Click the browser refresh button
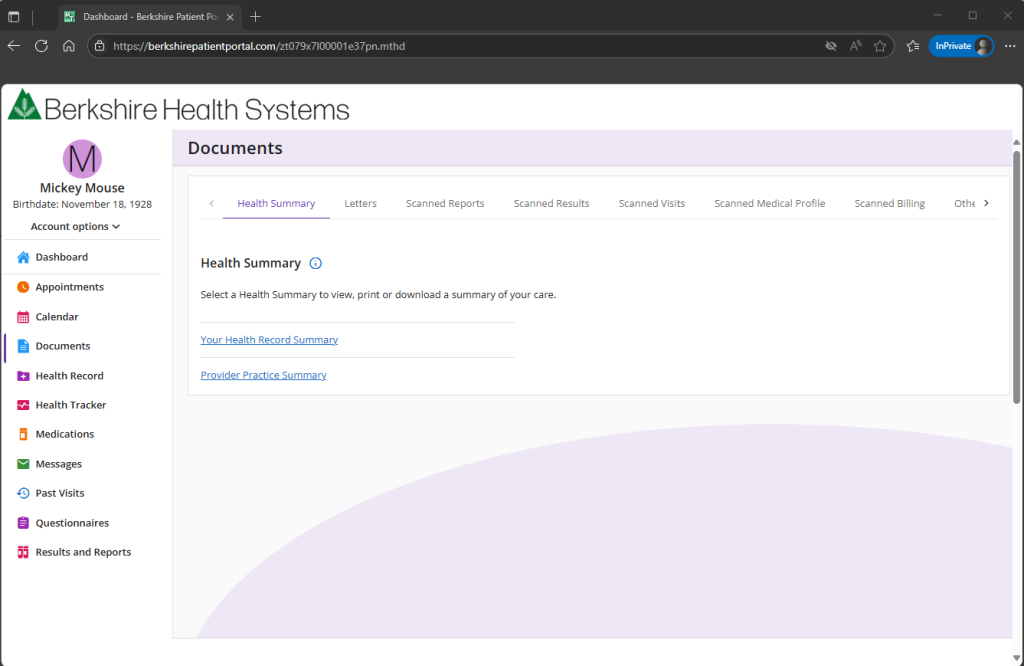Image resolution: width=1024 pixels, height=666 pixels. [41, 46]
